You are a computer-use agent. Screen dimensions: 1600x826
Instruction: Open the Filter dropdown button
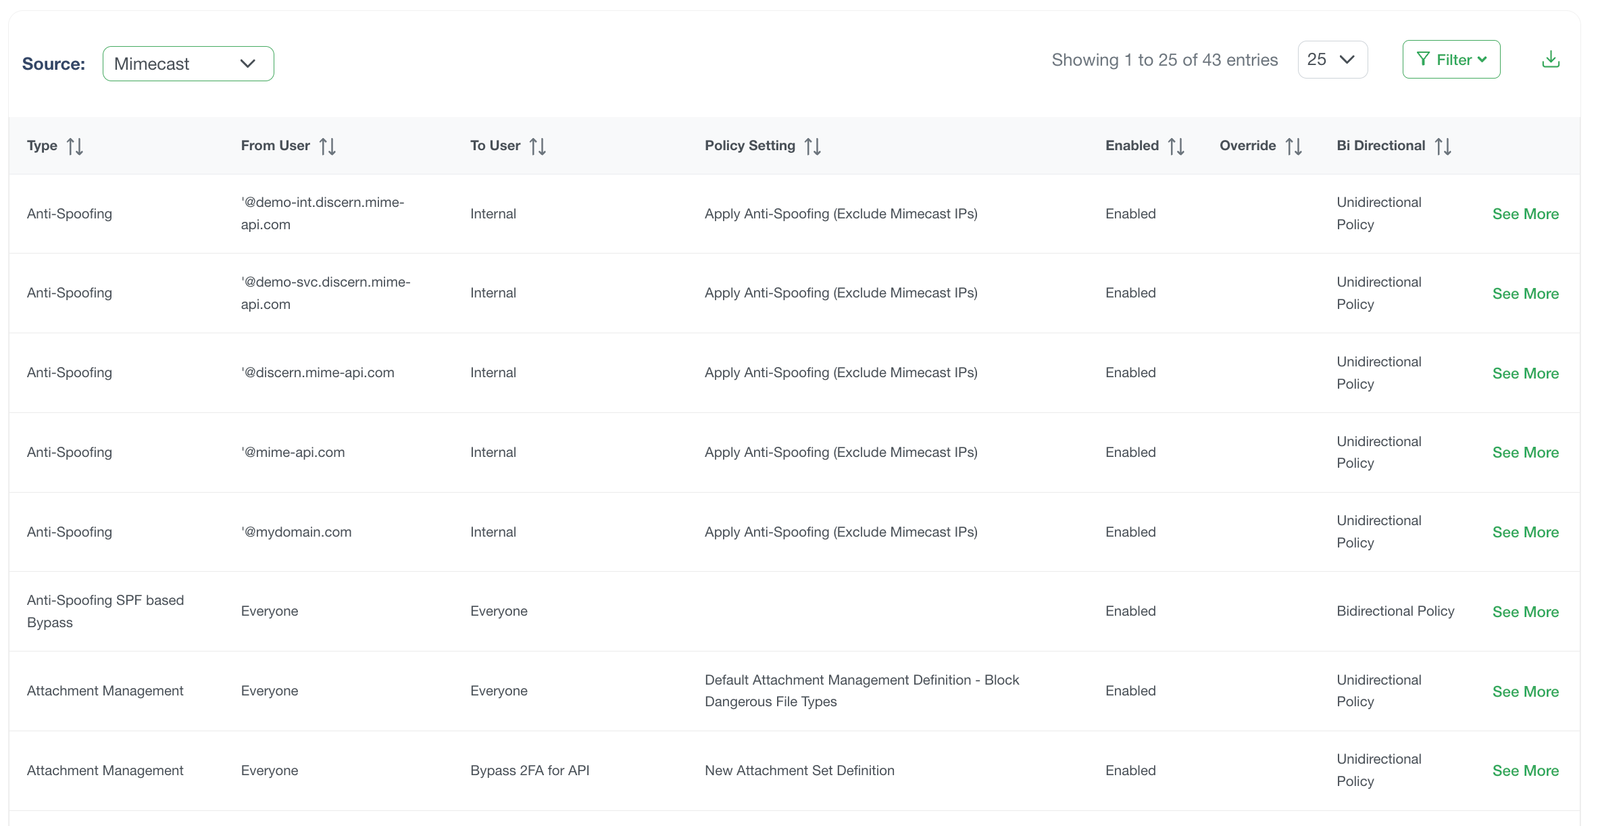pyautogui.click(x=1451, y=60)
